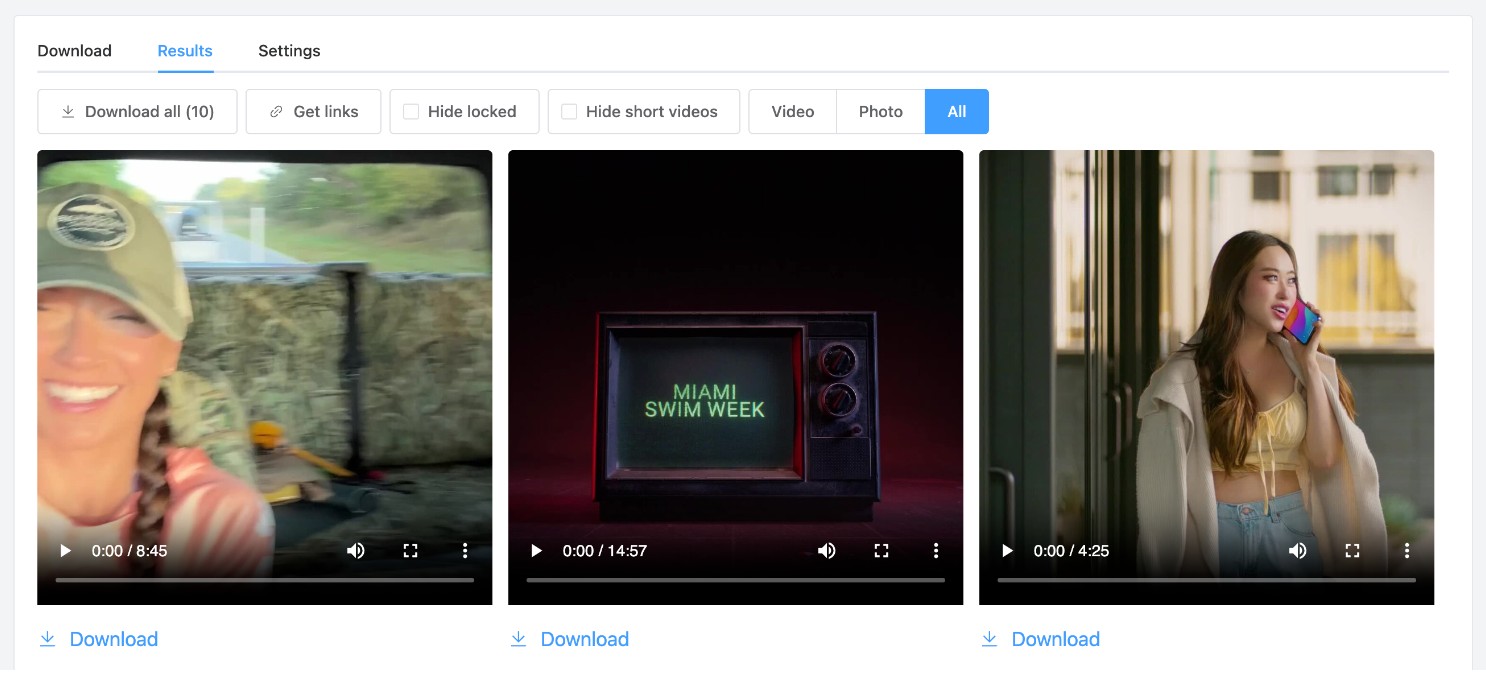
Task: Download the Miami Swim Week video
Action: 569,639
